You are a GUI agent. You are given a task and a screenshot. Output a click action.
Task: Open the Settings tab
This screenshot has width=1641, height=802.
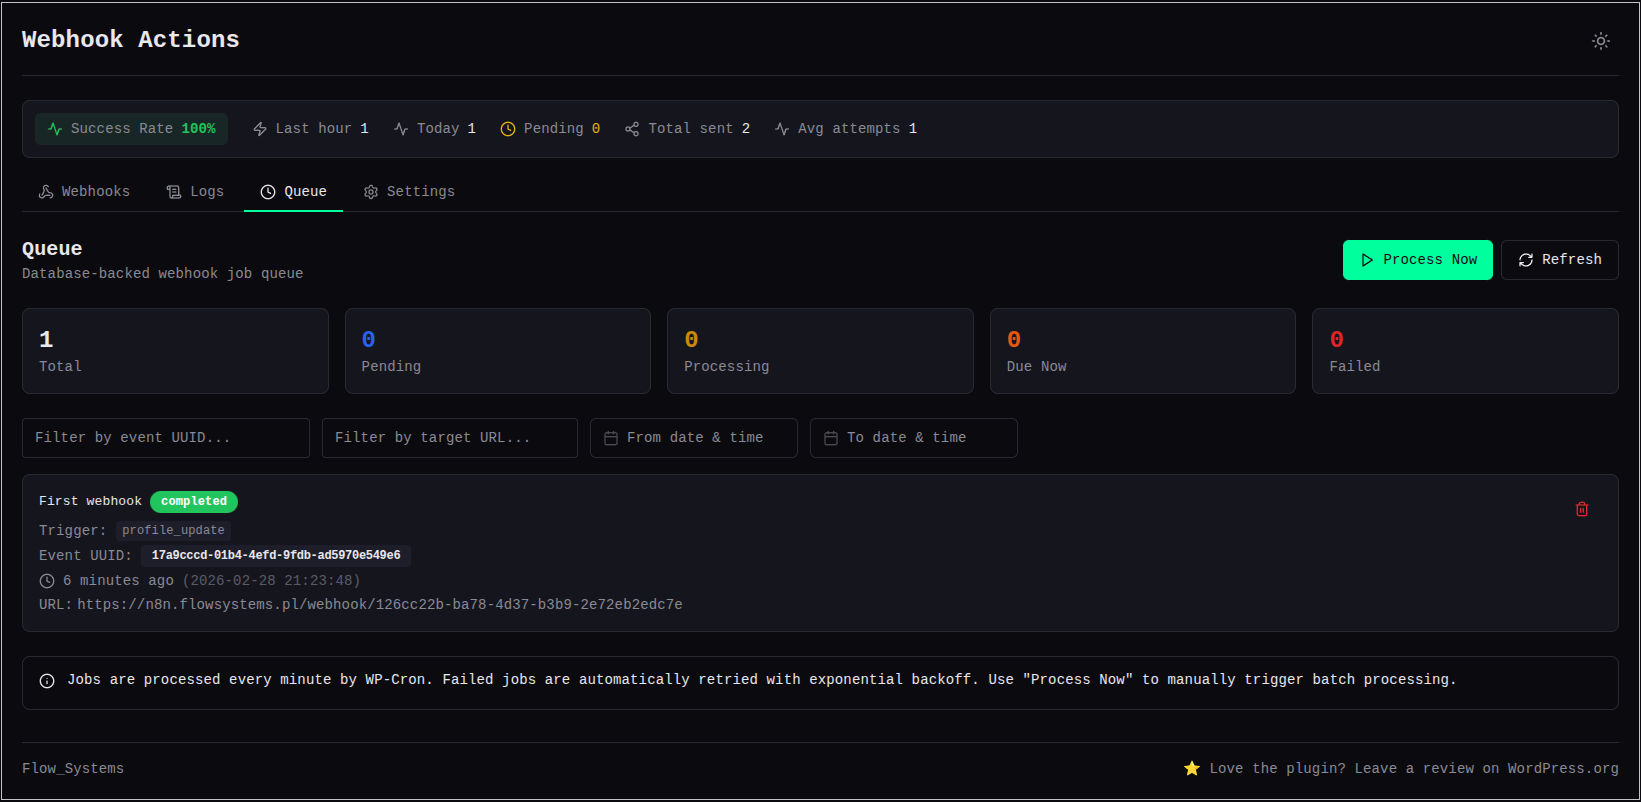point(409,192)
